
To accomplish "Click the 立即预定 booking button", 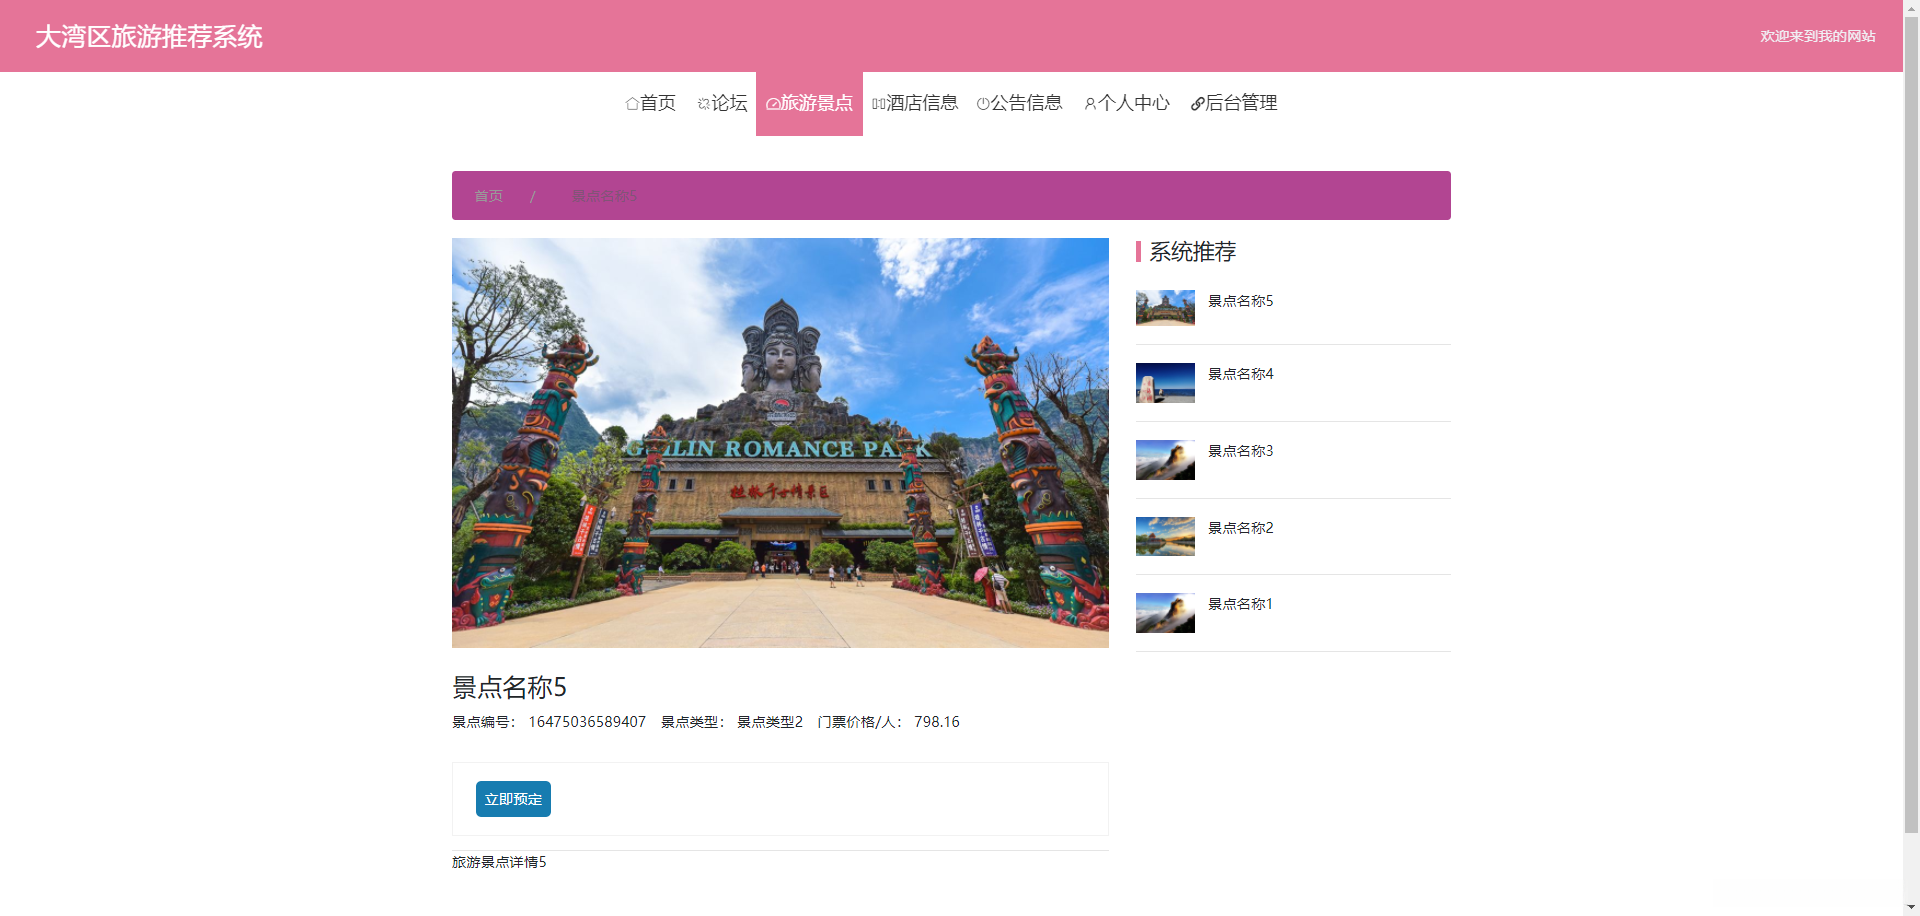I will (x=513, y=799).
